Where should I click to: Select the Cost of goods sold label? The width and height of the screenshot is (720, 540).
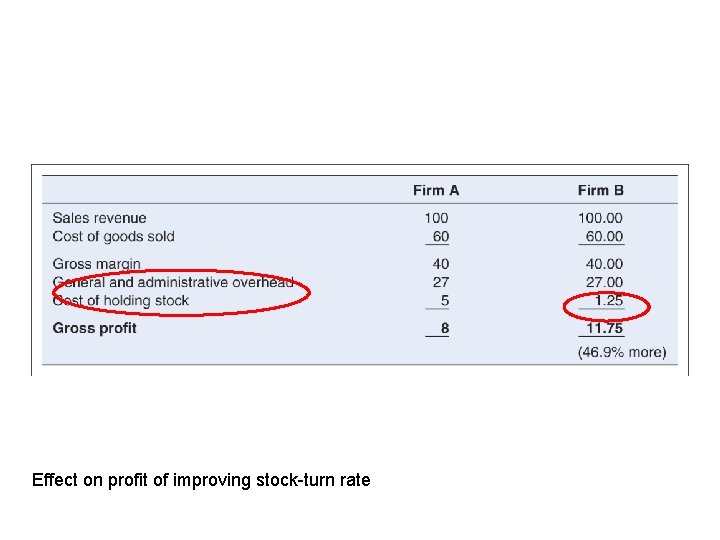point(113,236)
